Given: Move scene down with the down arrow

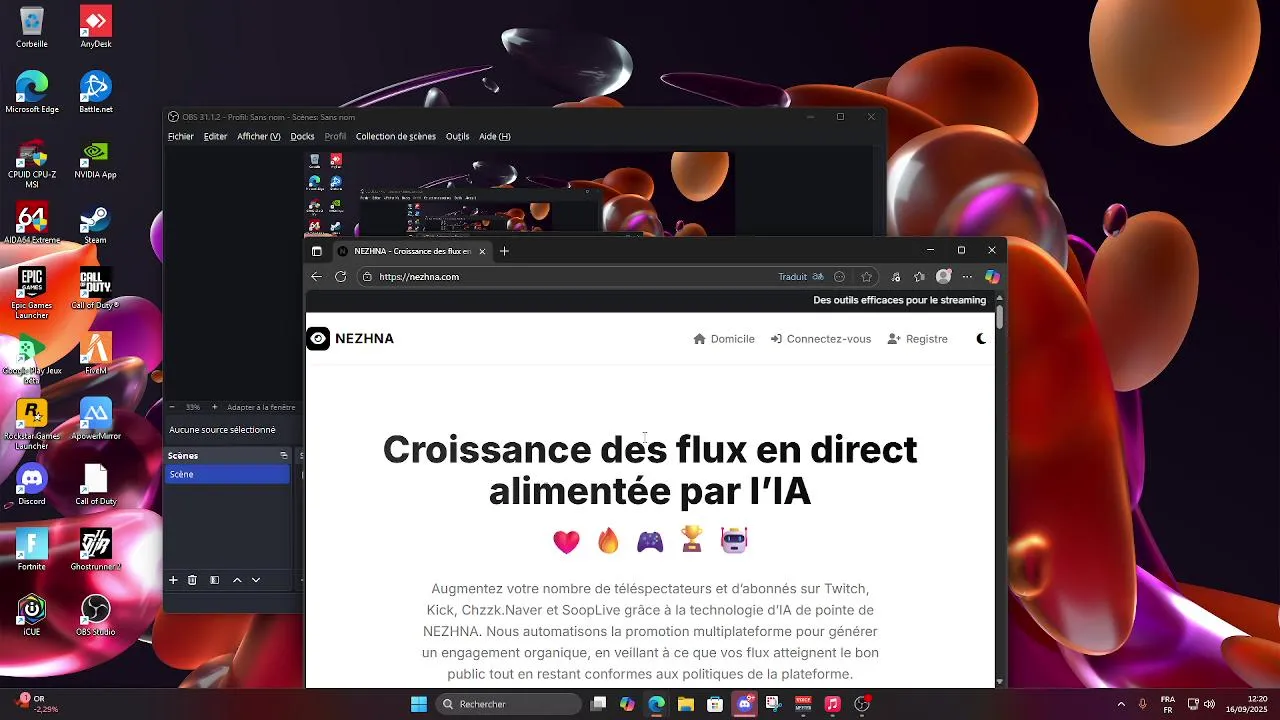Looking at the screenshot, I should coord(256,580).
